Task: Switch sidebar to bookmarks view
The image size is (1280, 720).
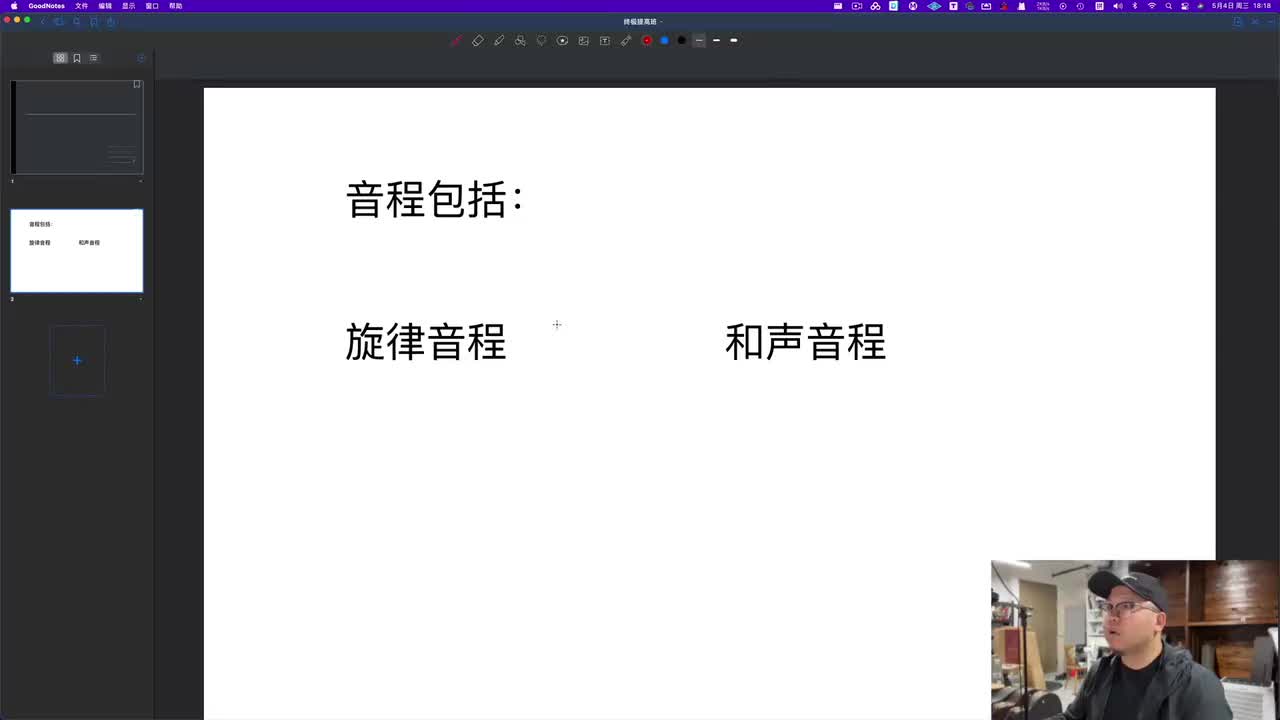Action: click(77, 58)
